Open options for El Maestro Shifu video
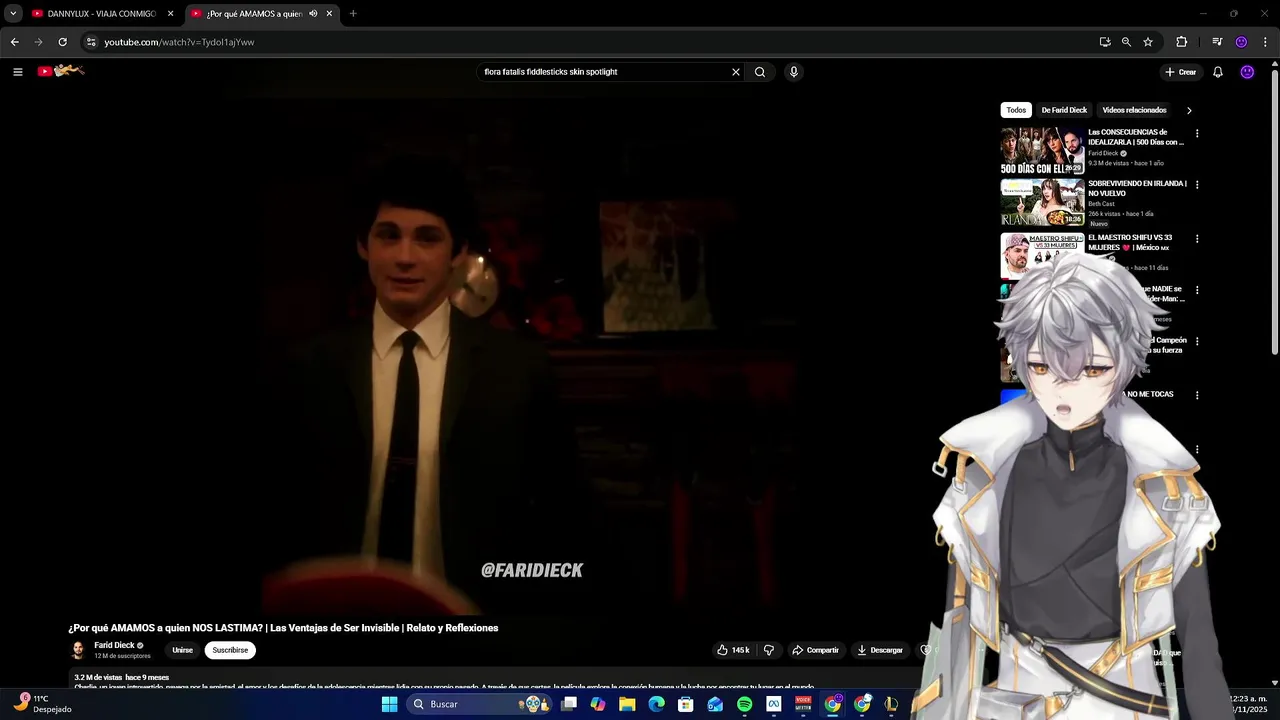Image resolution: width=1280 pixels, height=720 pixels. [1197, 239]
